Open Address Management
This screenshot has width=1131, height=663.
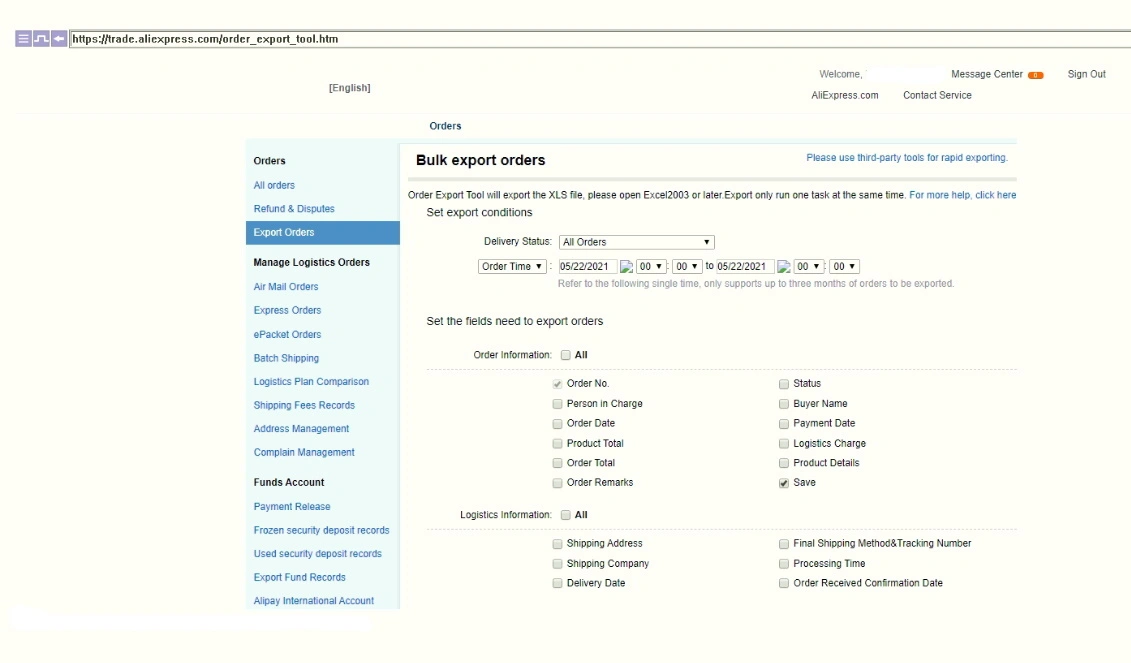(x=301, y=429)
